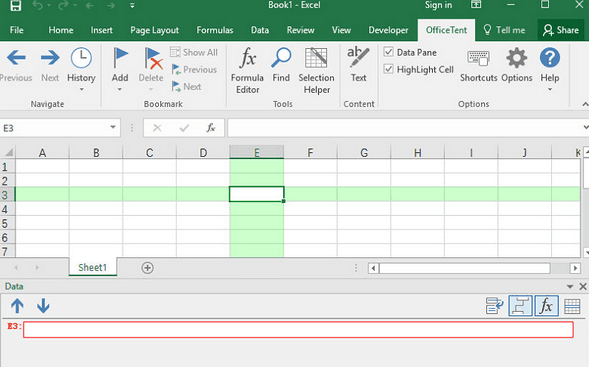
Task: Open Help question mark
Action: tap(550, 65)
